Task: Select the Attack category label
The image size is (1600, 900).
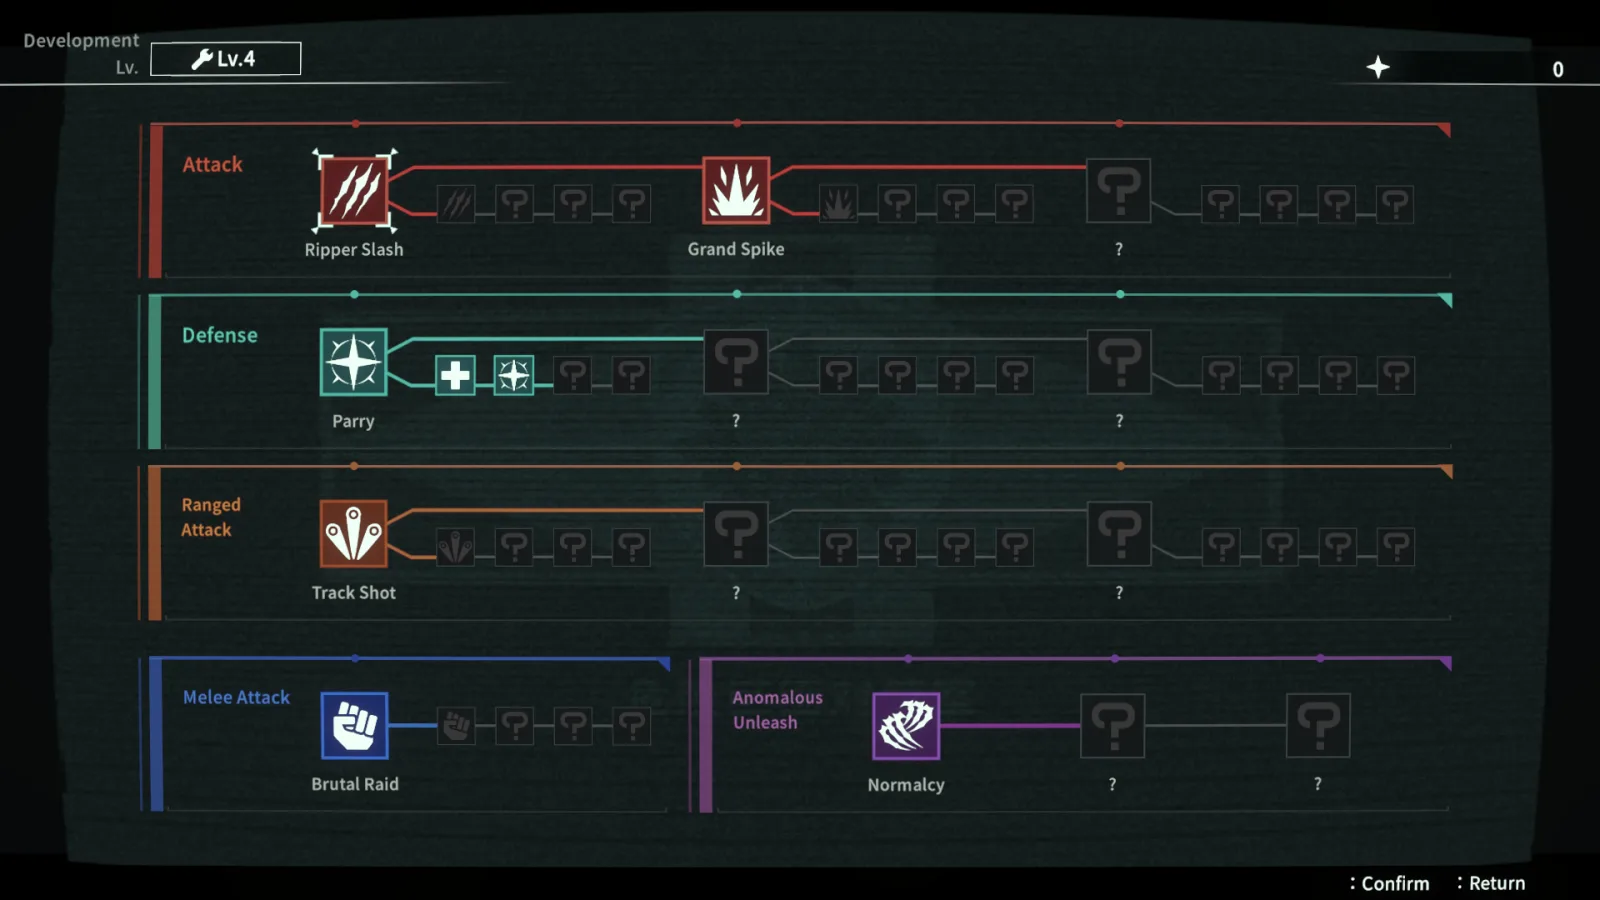Action: coord(212,164)
